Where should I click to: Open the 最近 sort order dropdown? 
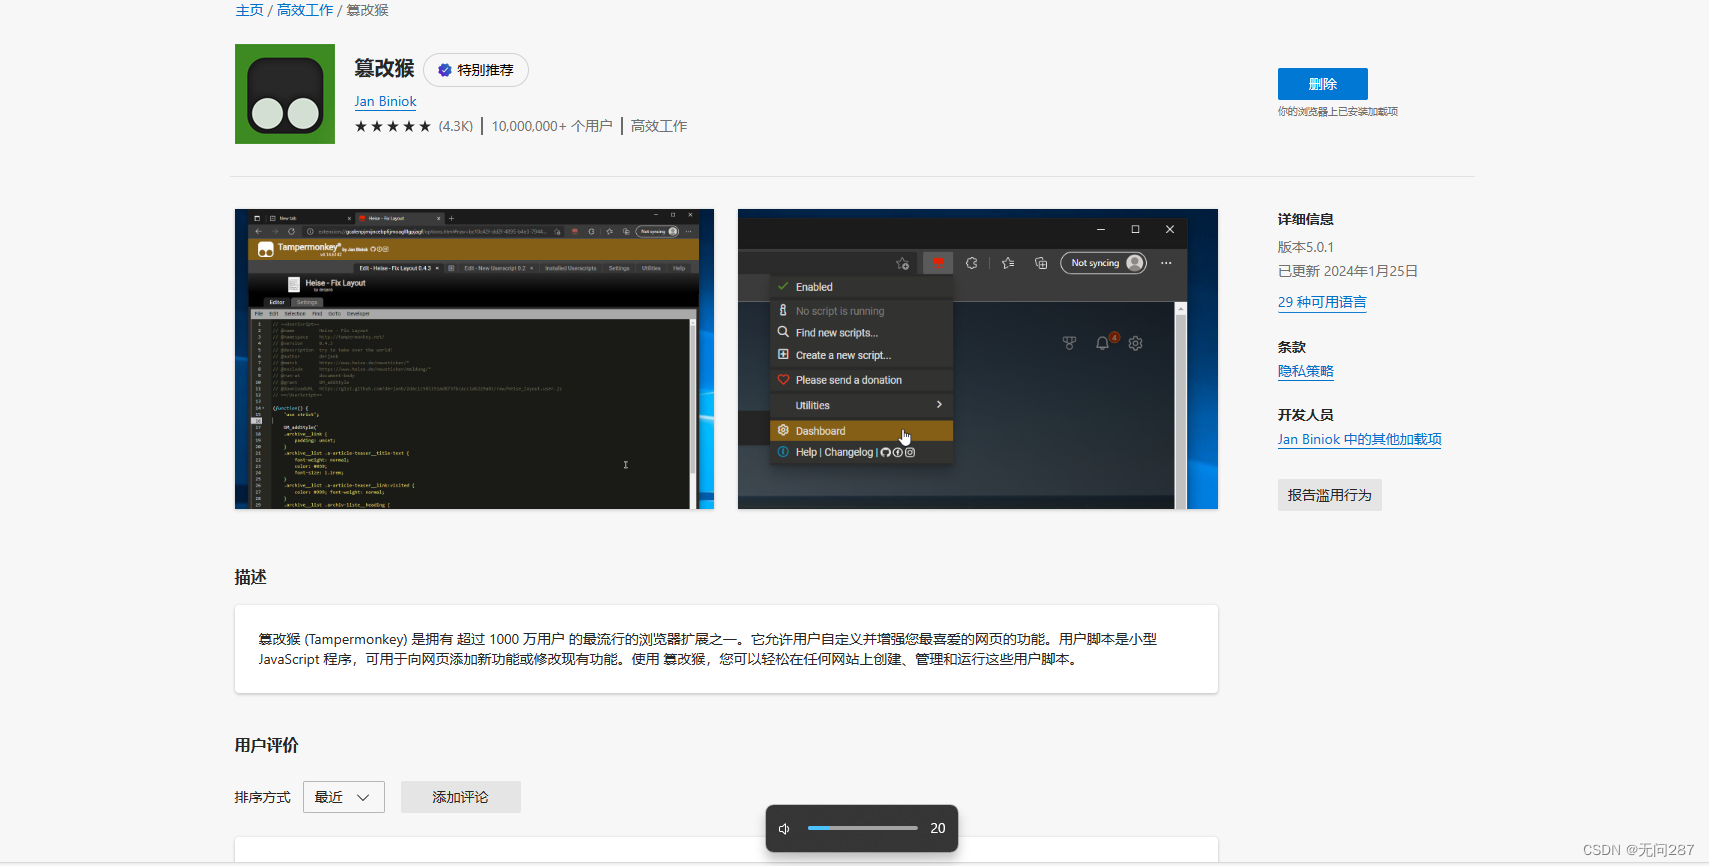point(343,797)
